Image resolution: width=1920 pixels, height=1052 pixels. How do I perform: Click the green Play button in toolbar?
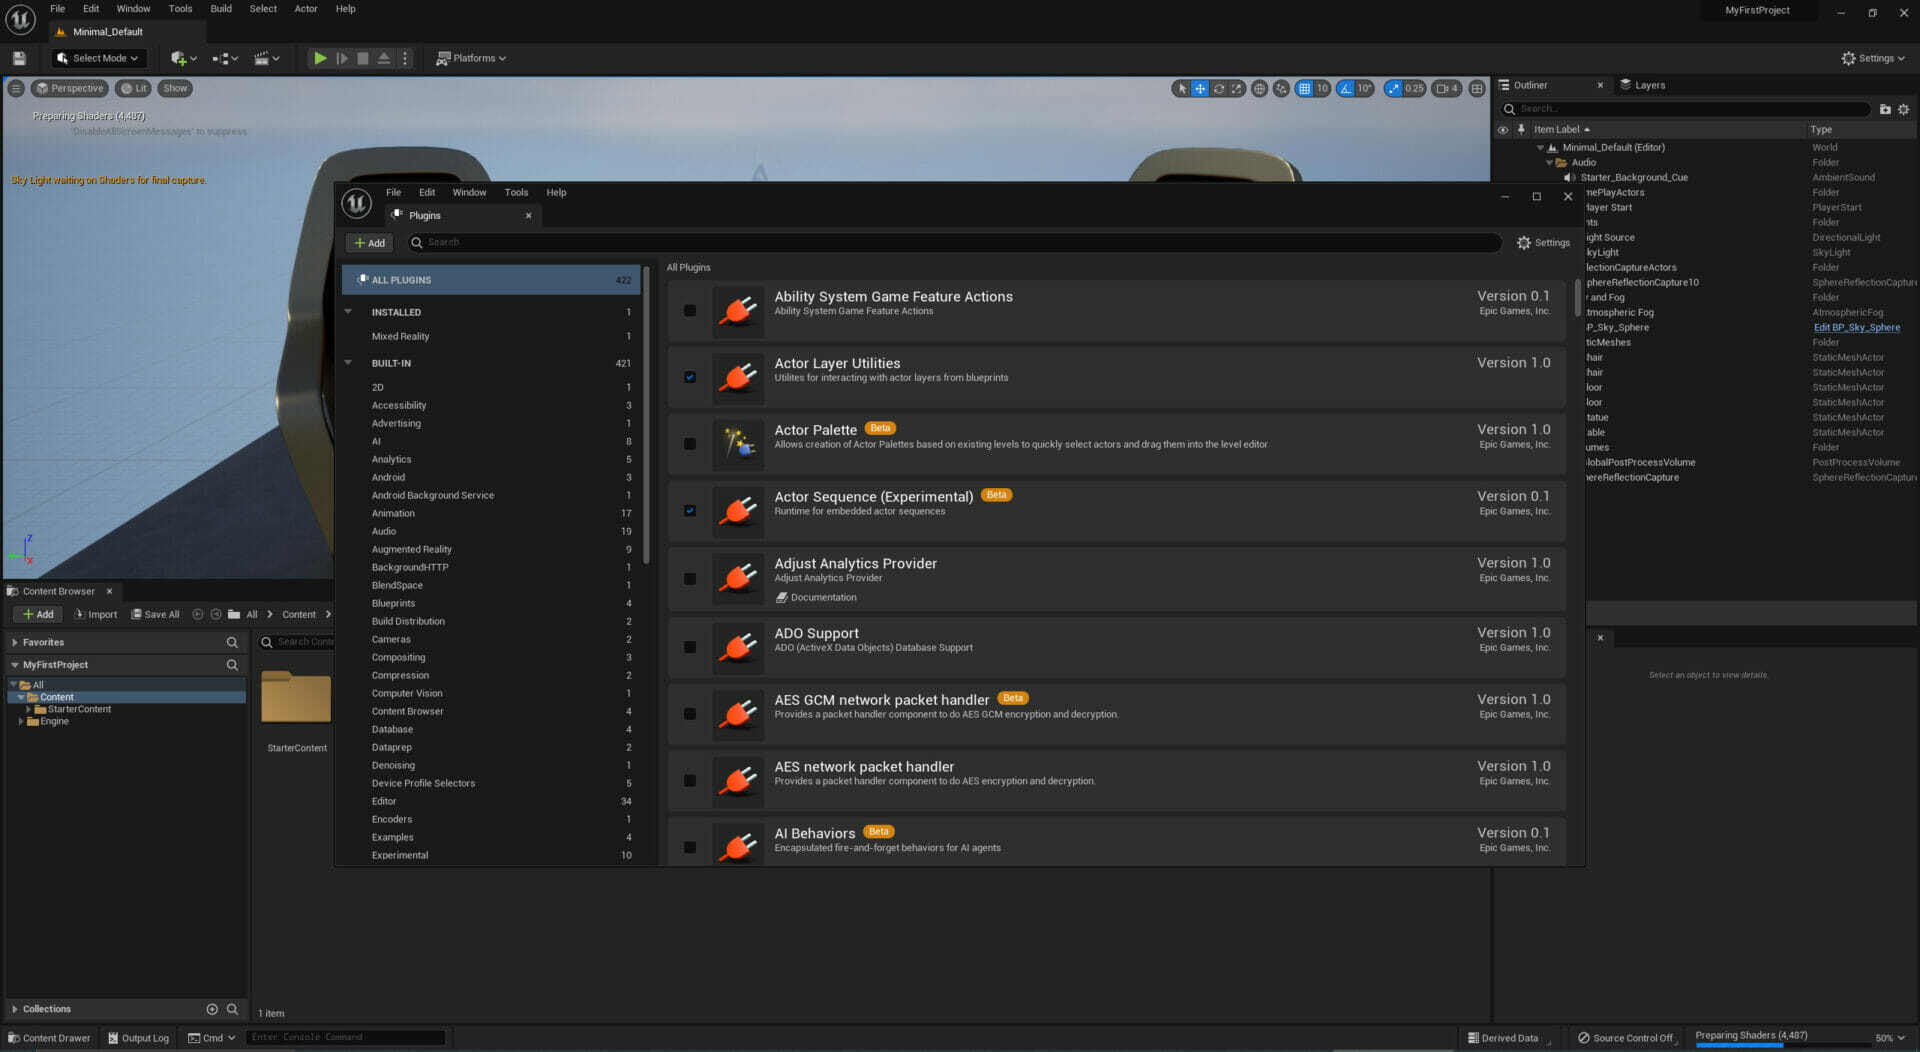pos(320,59)
